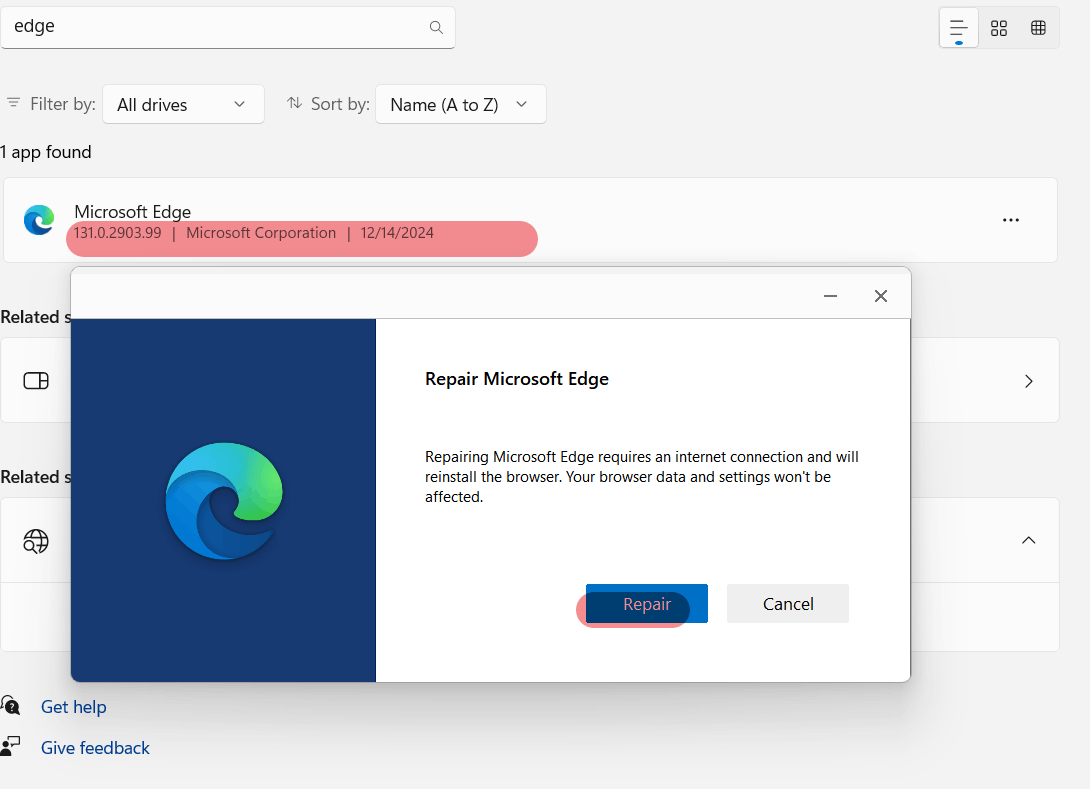Switch to table view layout
This screenshot has width=1090, height=789.
pyautogui.click(x=1039, y=28)
